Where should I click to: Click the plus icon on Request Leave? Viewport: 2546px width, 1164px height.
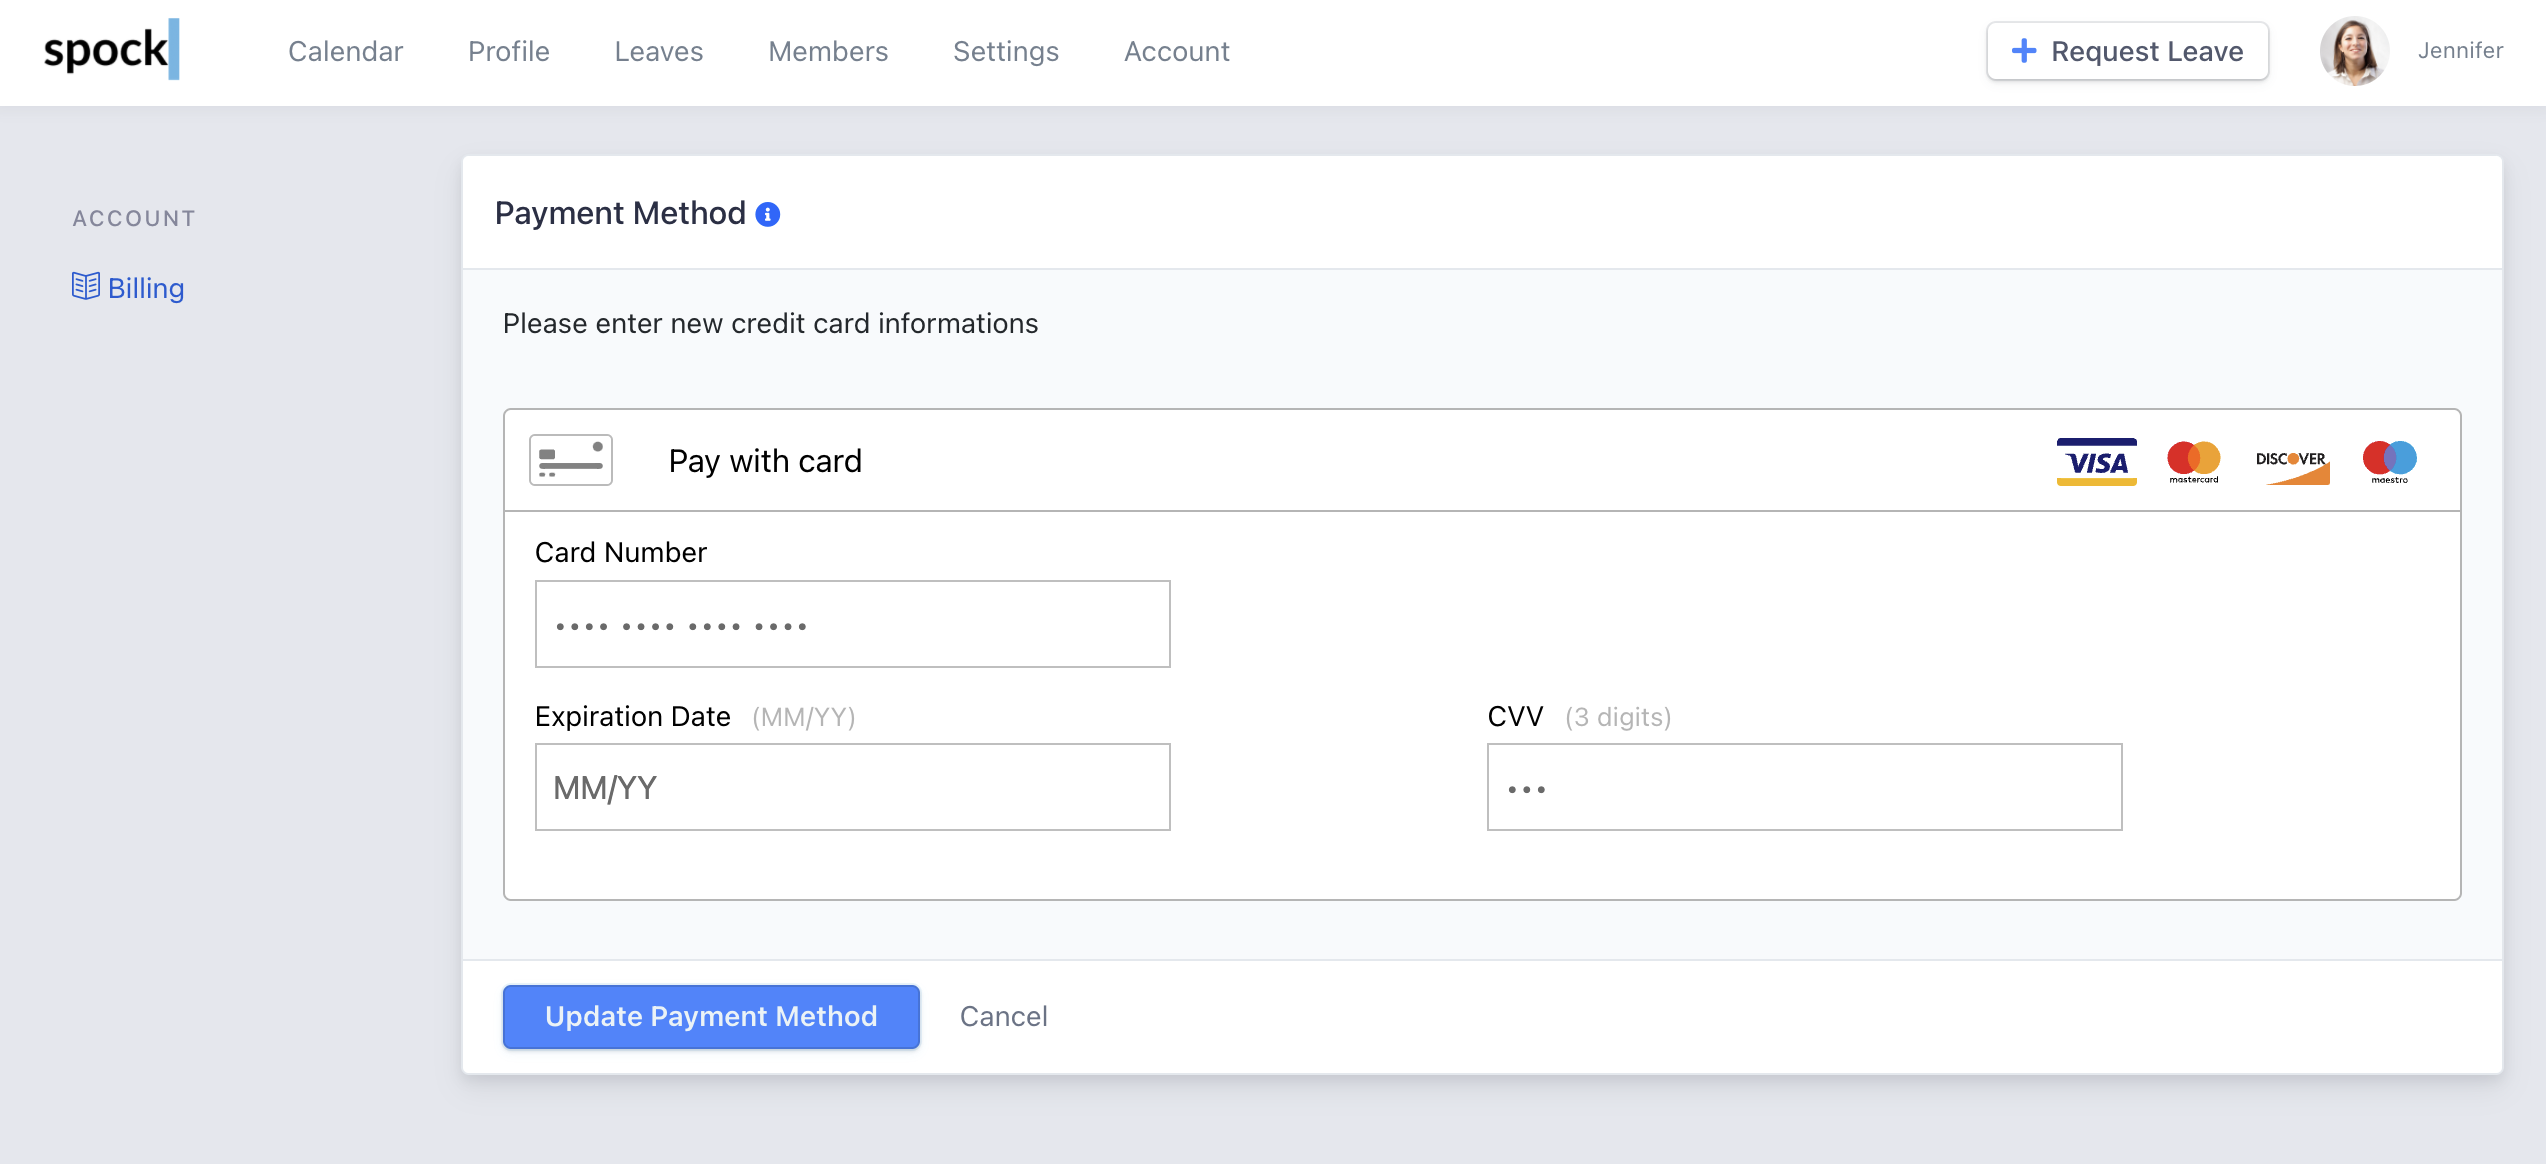click(2023, 51)
